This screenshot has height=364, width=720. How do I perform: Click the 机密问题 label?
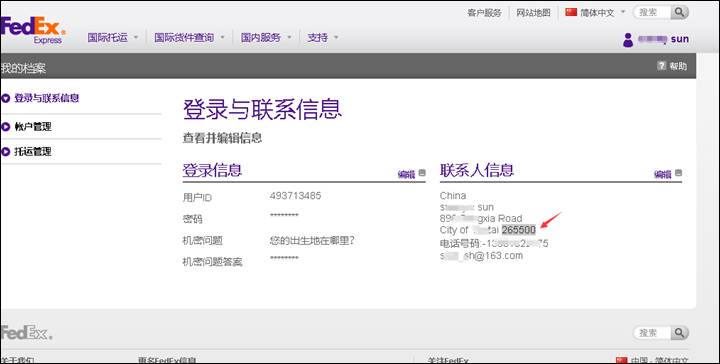202,241
